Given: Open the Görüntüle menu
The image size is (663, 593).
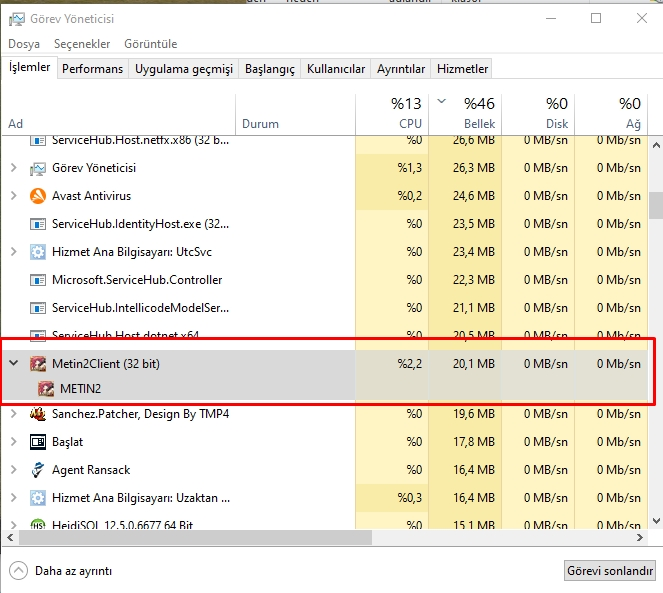Looking at the screenshot, I should tap(151, 44).
